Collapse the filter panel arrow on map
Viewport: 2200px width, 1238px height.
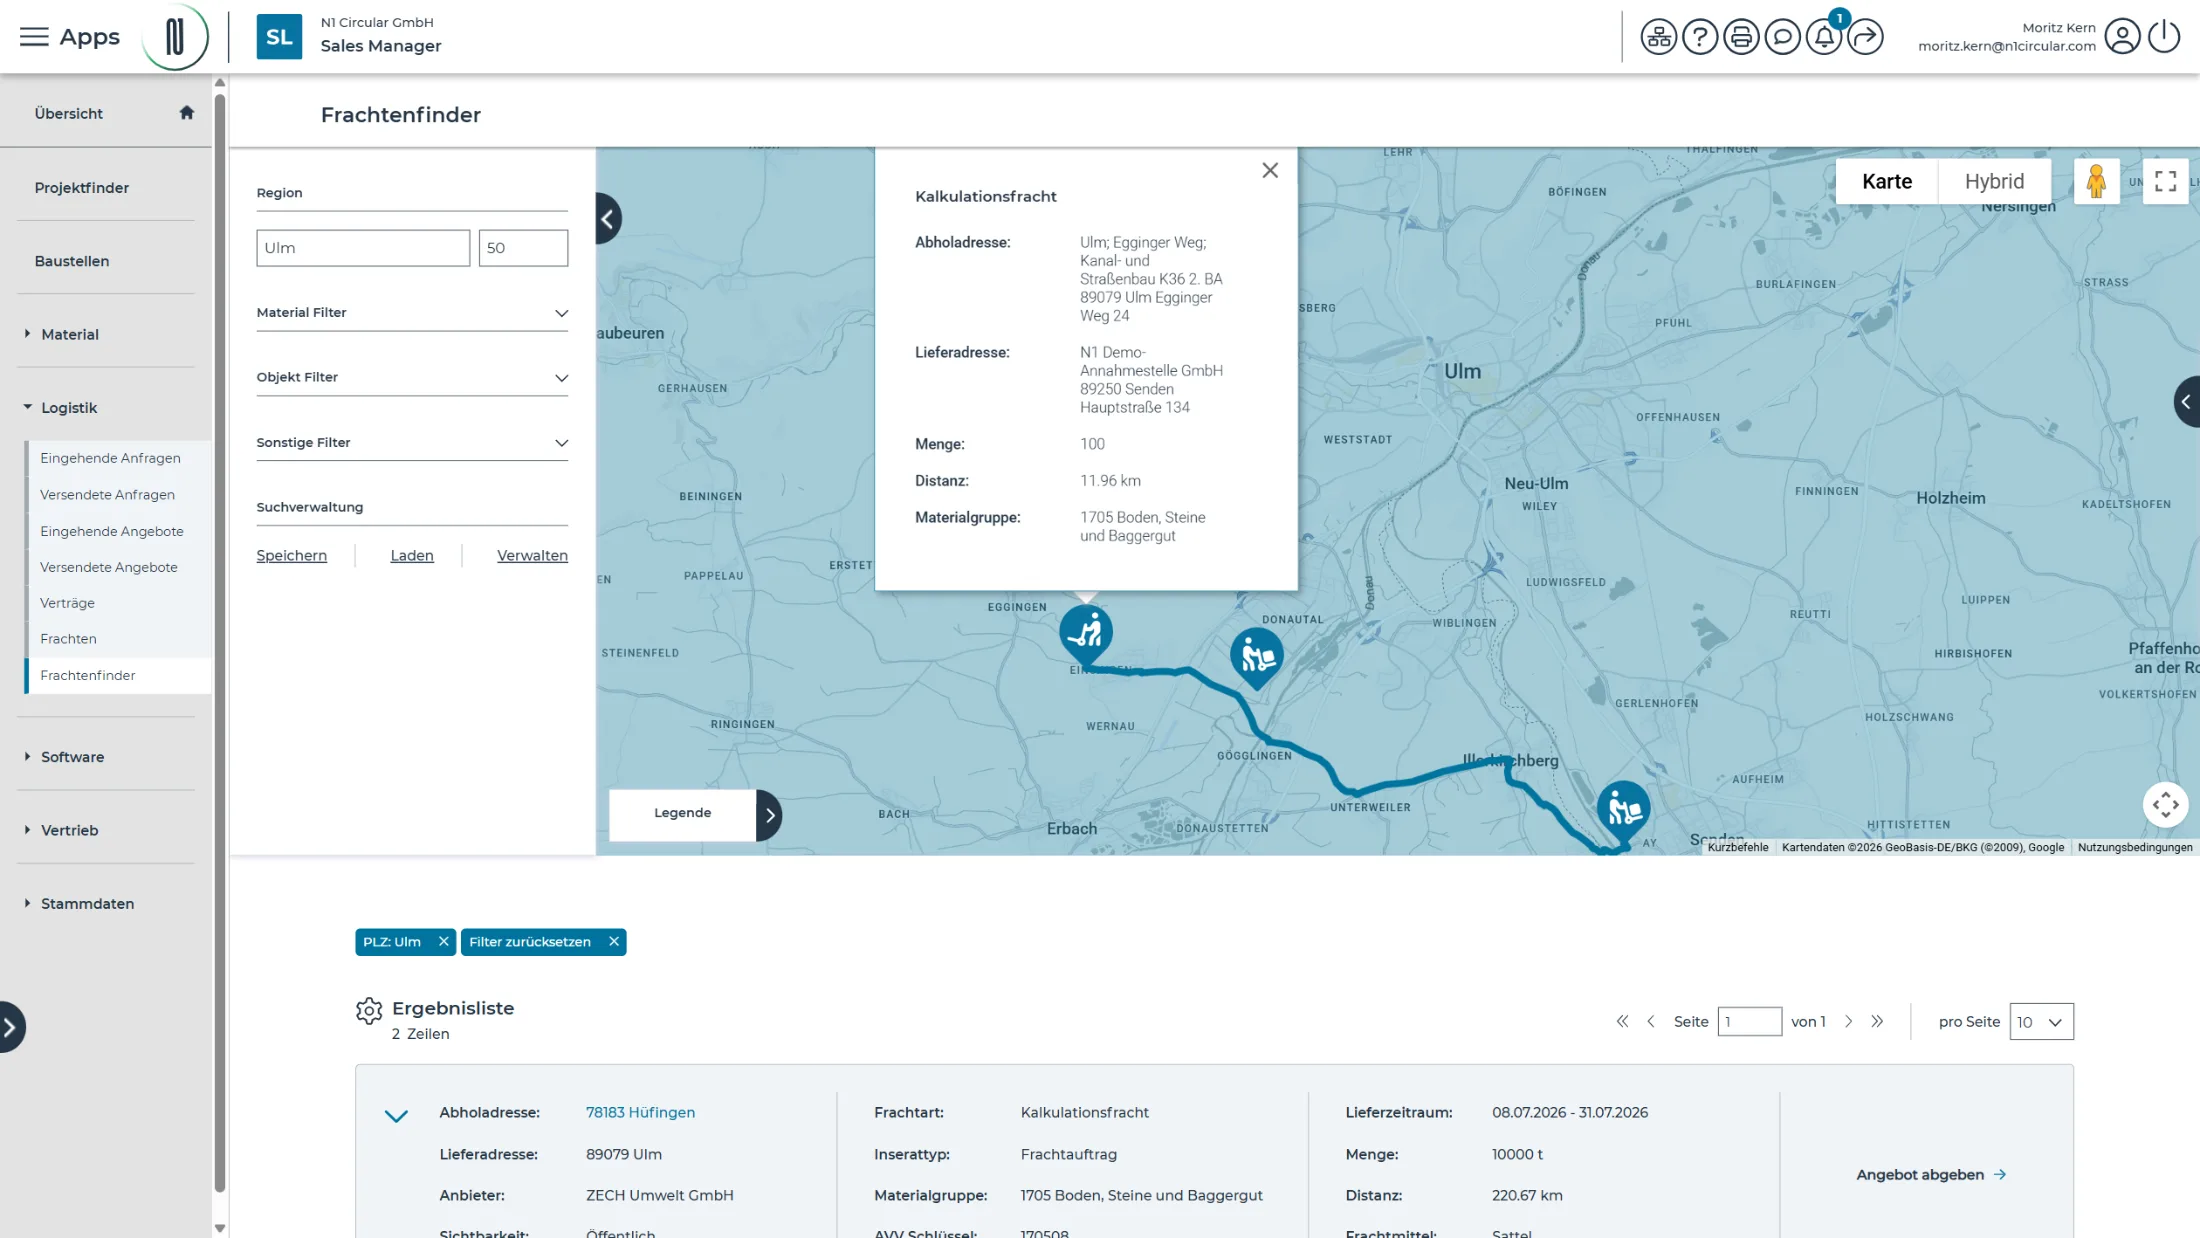click(608, 219)
